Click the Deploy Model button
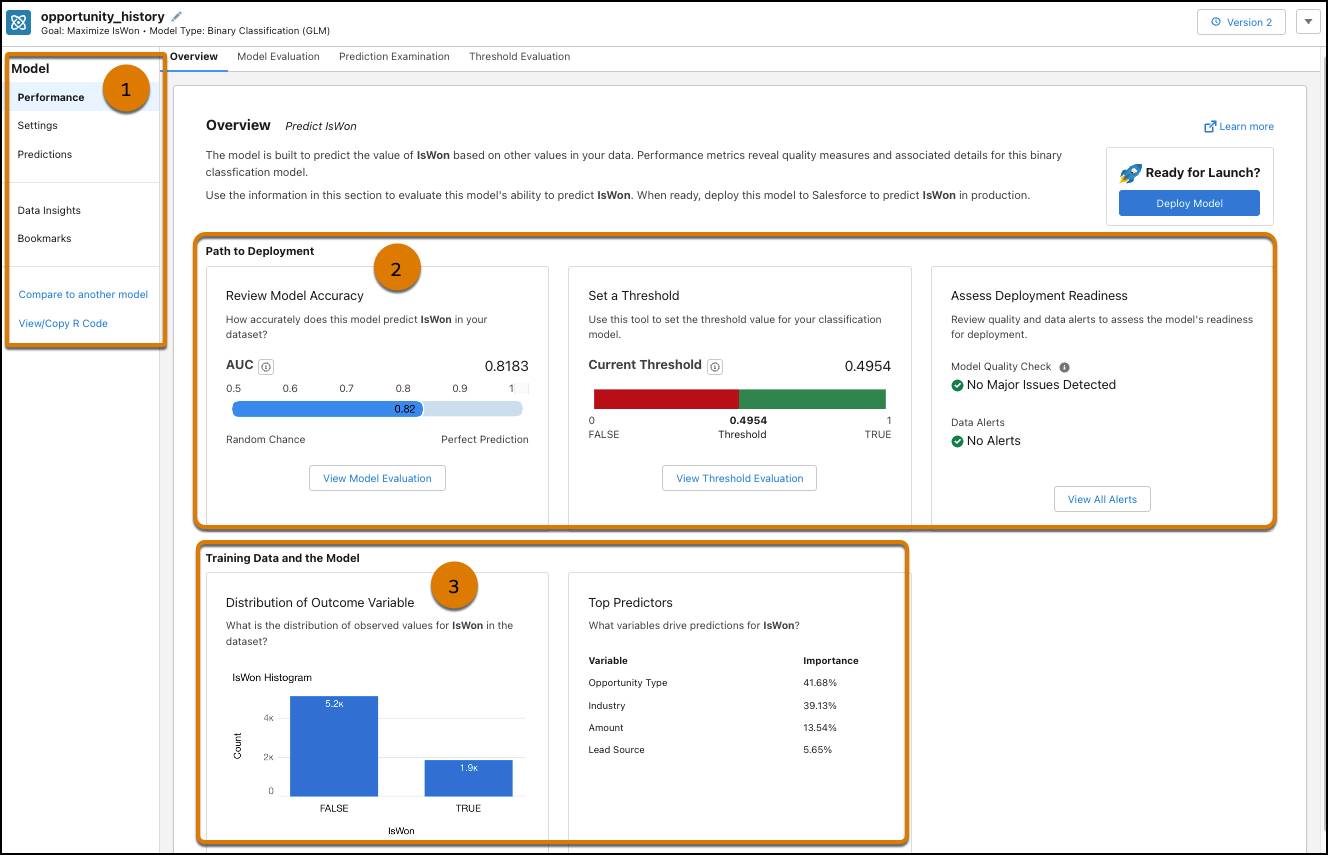Image resolution: width=1328 pixels, height=855 pixels. pos(1189,203)
